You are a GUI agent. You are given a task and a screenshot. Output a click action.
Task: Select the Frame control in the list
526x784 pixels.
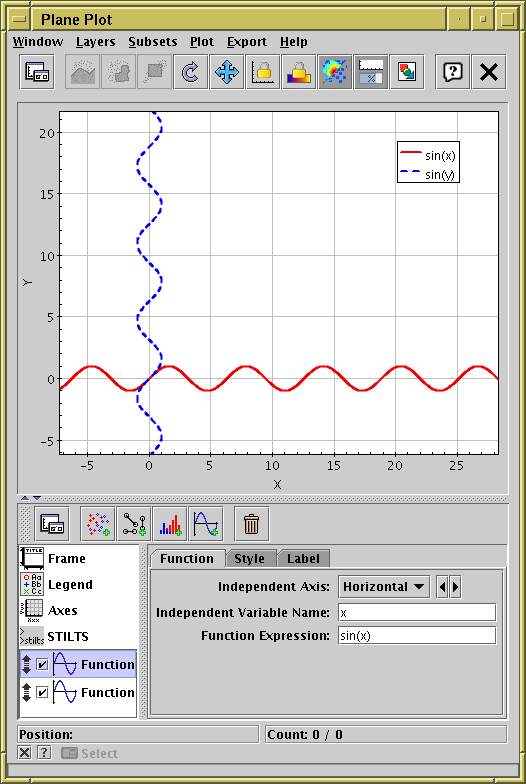point(78,558)
